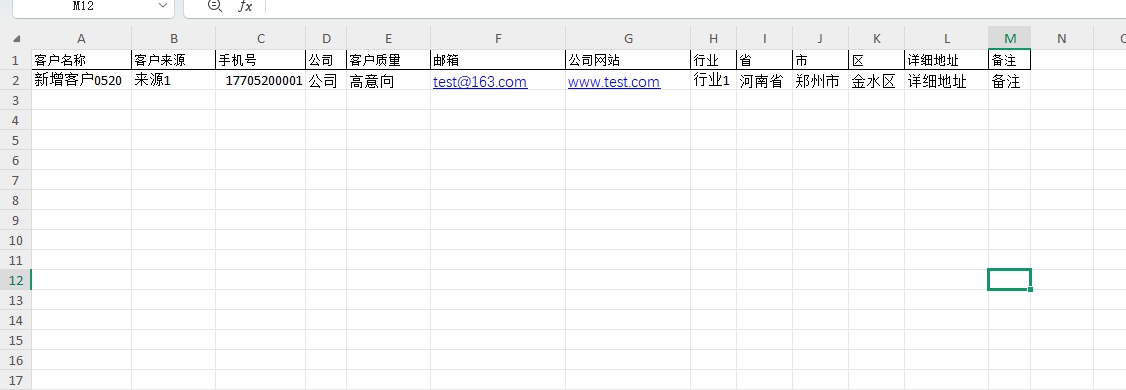Click the select-all corner triangle
Screen dimensions: 1126x390
(16, 39)
